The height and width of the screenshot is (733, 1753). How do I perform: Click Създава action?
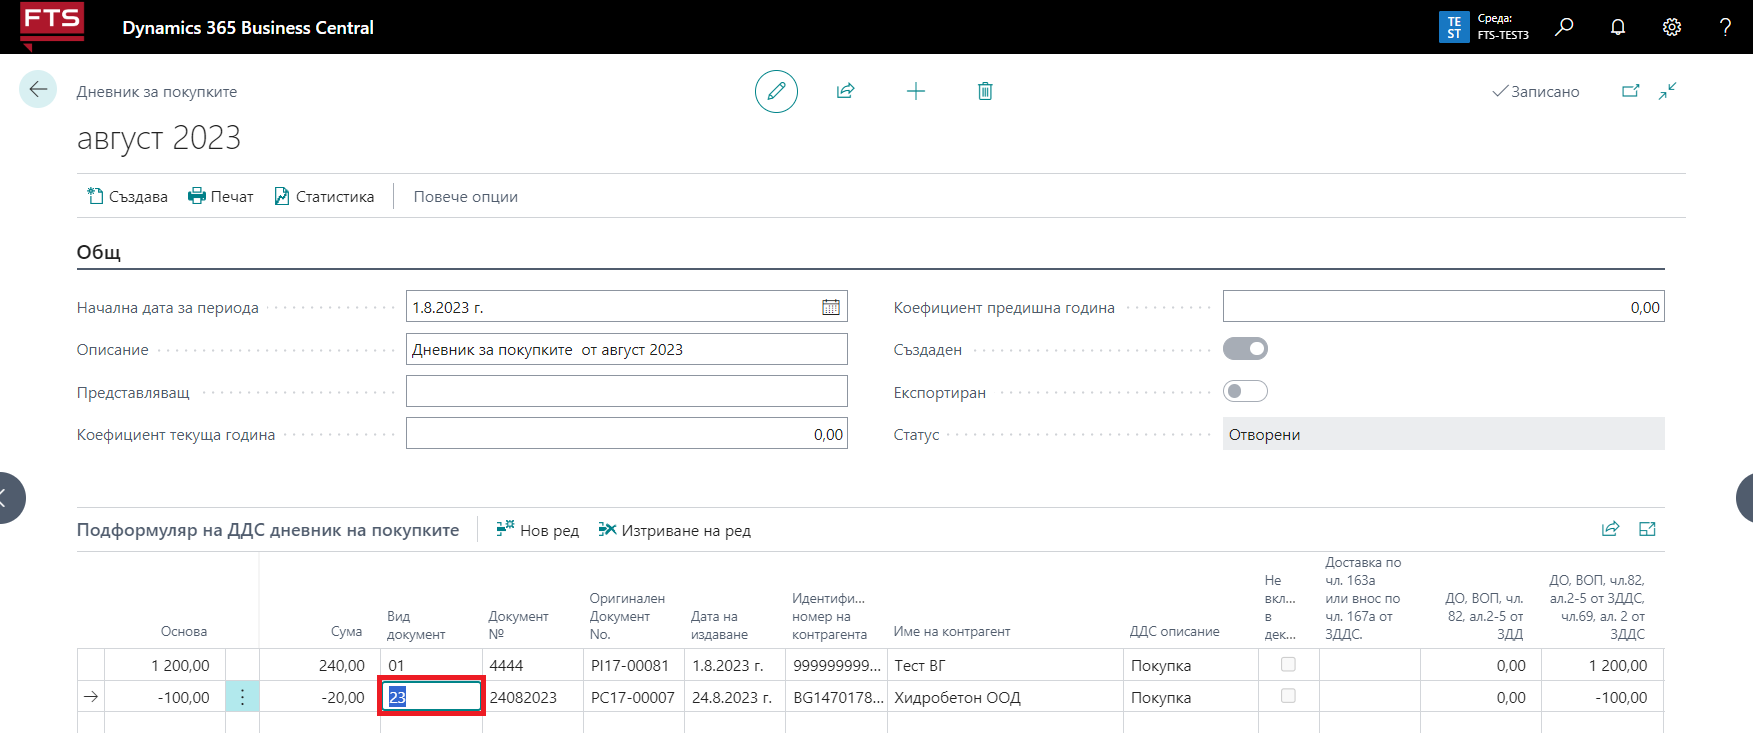[x=127, y=196]
